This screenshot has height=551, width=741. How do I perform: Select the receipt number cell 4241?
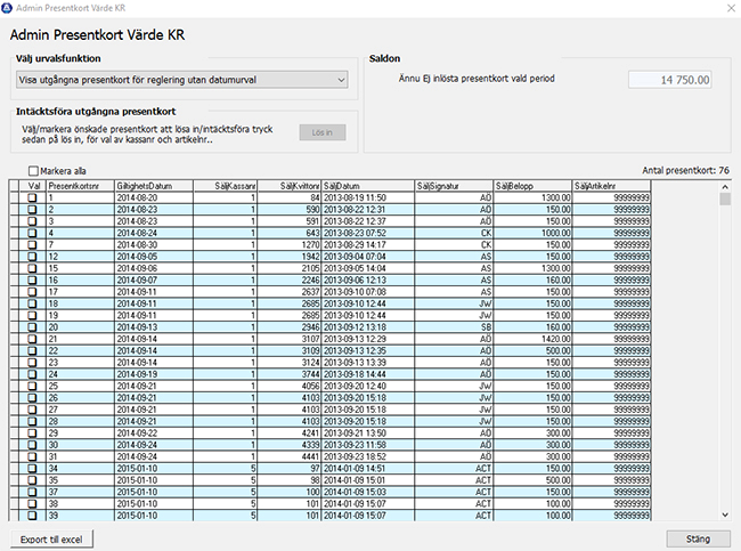289,433
